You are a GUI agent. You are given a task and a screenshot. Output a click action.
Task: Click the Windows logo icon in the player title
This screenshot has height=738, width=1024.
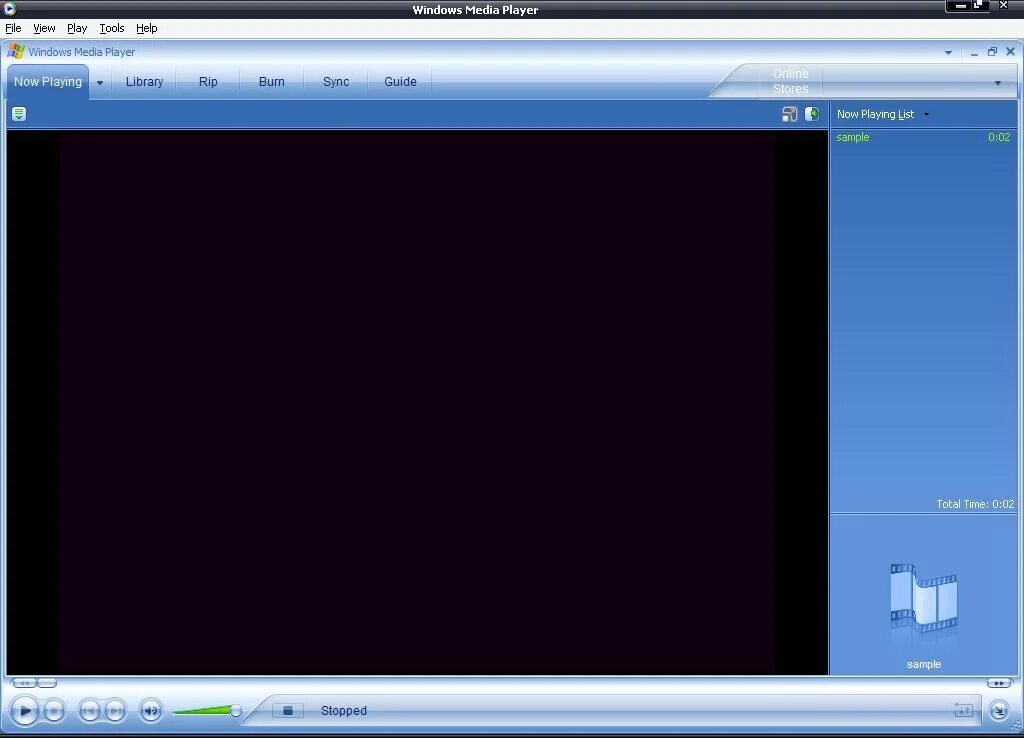tap(16, 51)
